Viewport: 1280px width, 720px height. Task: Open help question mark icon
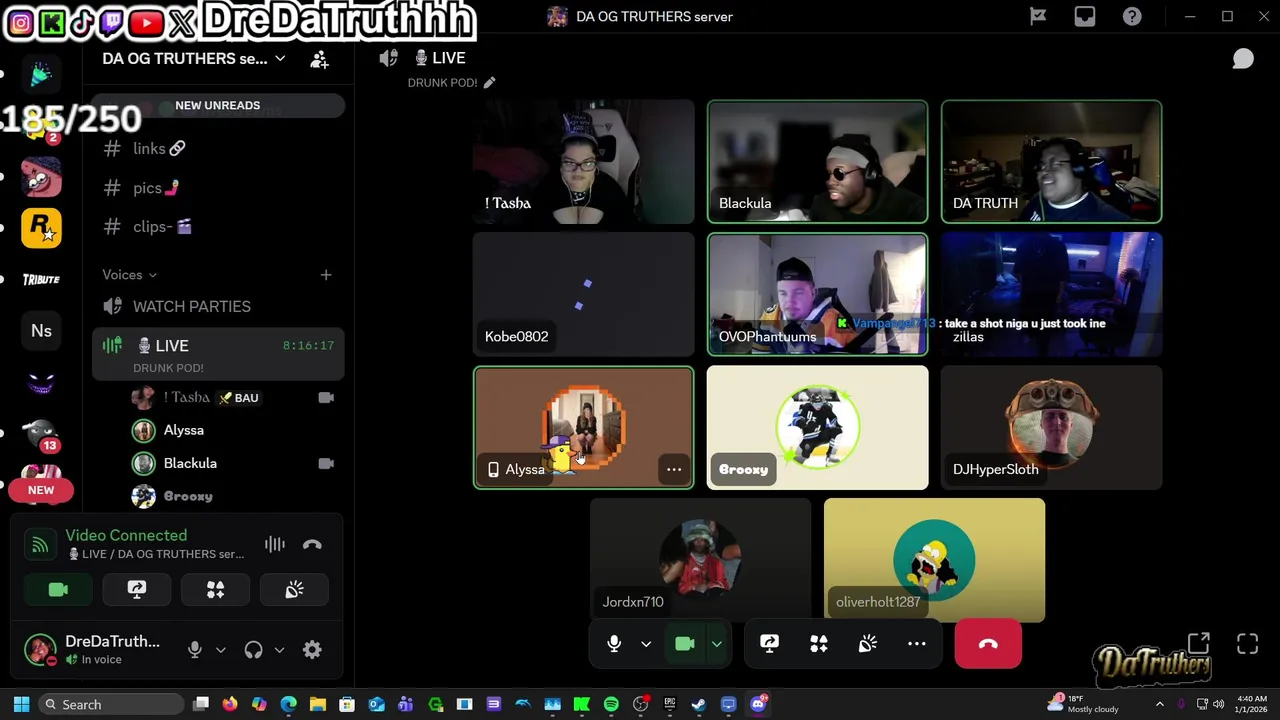point(1132,16)
